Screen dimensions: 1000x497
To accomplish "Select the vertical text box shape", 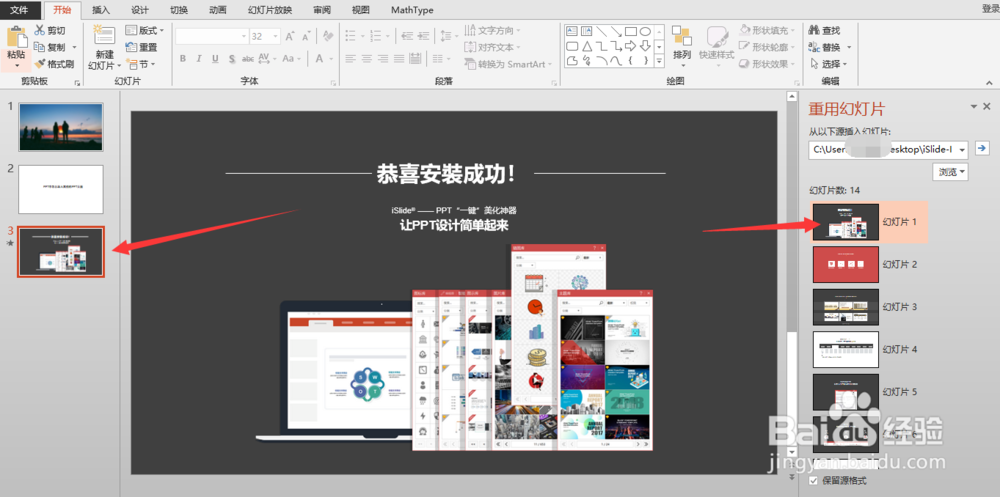I will click(586, 31).
